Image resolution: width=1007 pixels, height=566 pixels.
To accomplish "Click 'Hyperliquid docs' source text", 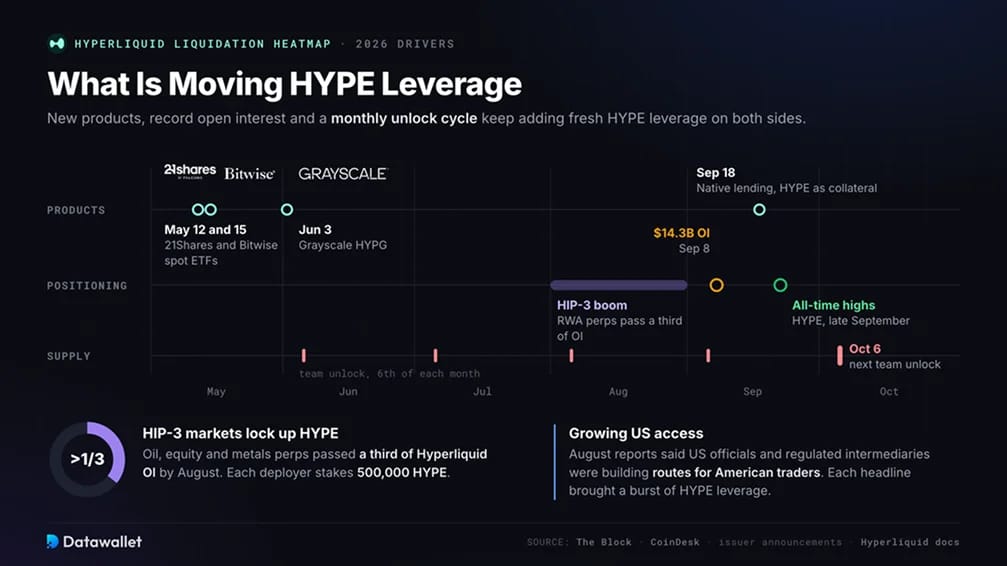I will tap(910, 542).
